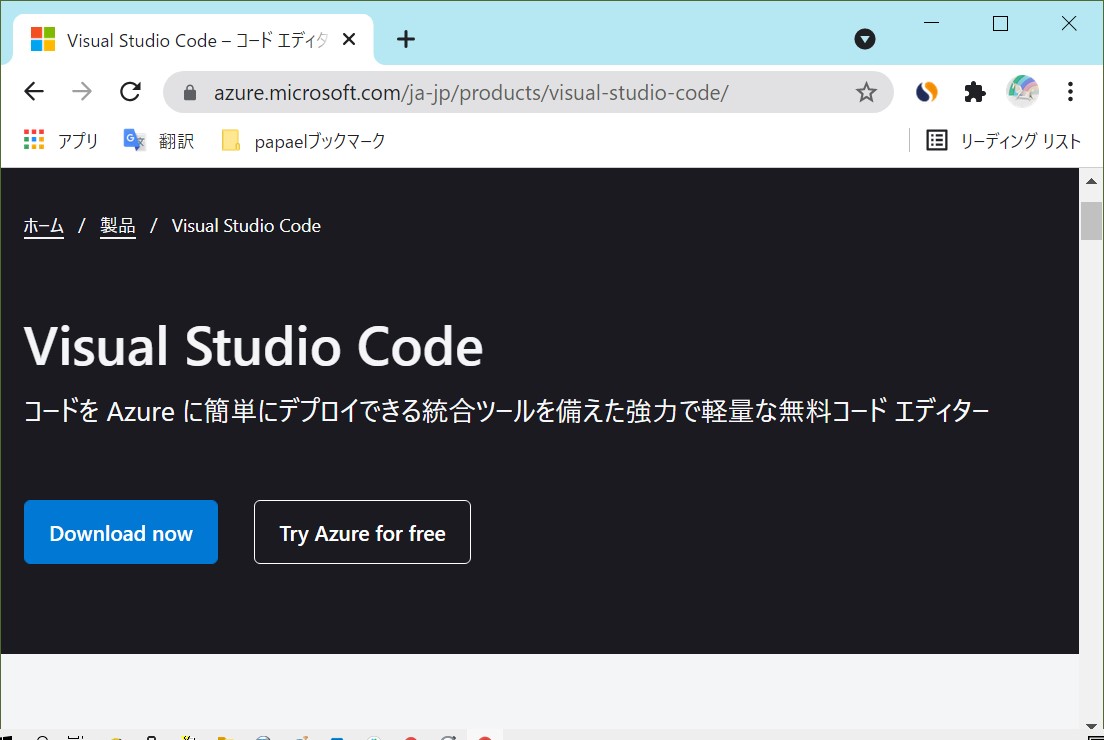Image resolution: width=1104 pixels, height=740 pixels.
Task: Select the Visual Studio Code browser tab
Action: 193,39
